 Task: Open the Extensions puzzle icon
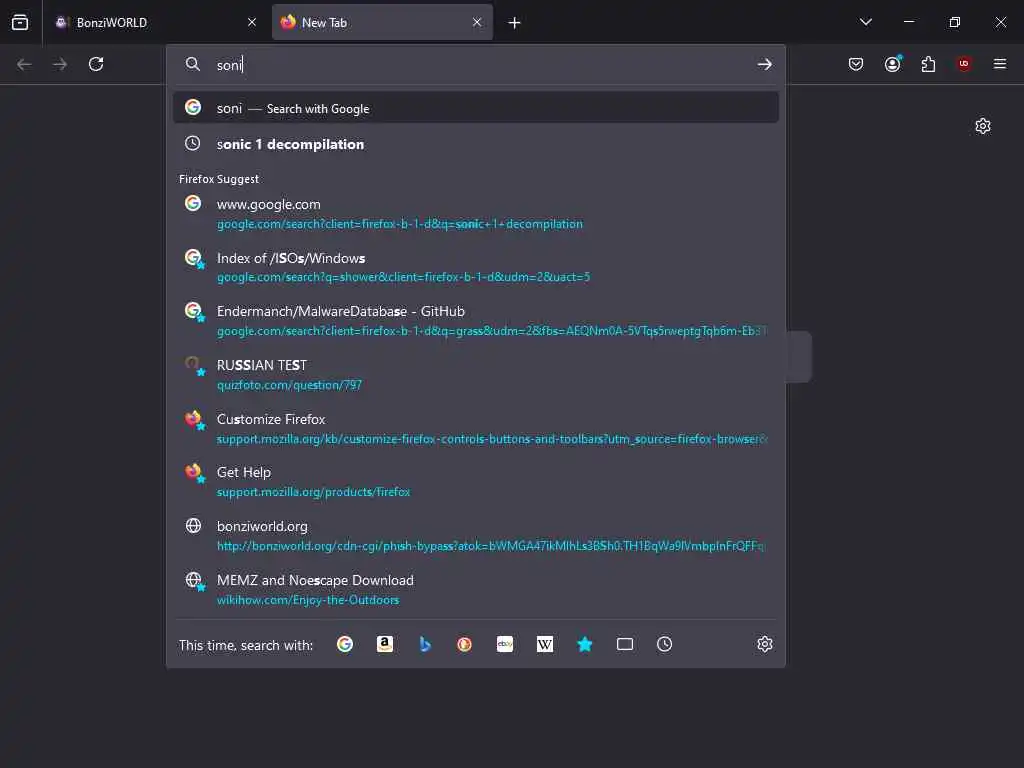click(x=928, y=64)
